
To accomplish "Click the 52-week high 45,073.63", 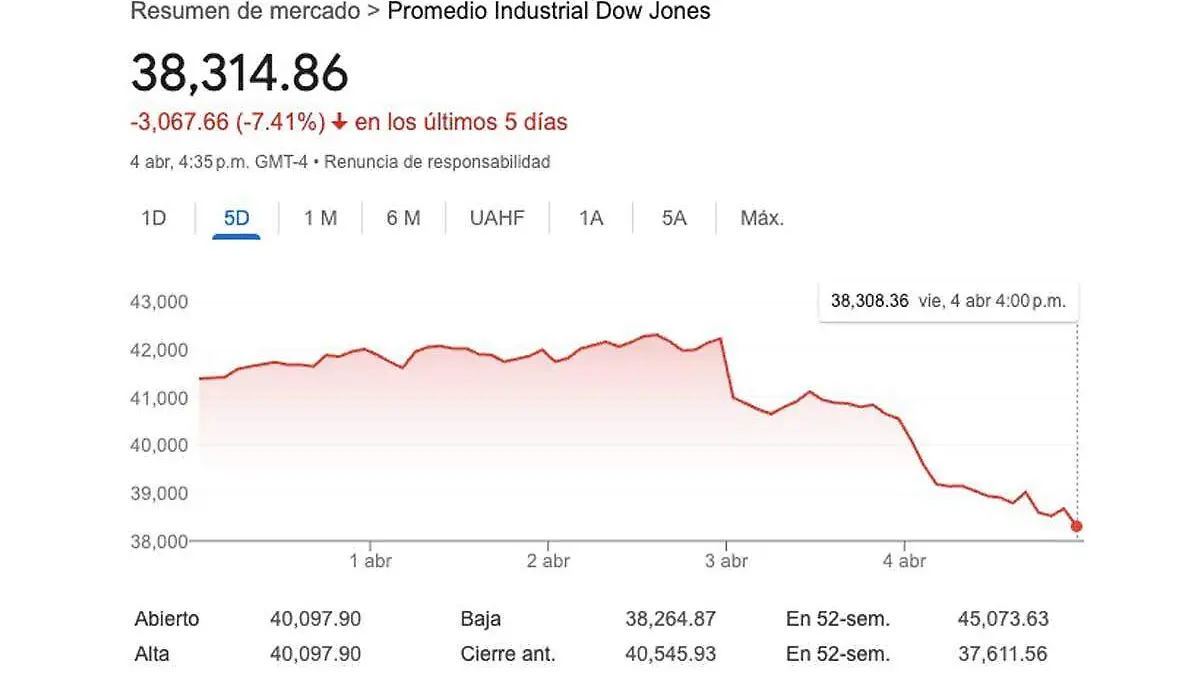I will (1002, 619).
